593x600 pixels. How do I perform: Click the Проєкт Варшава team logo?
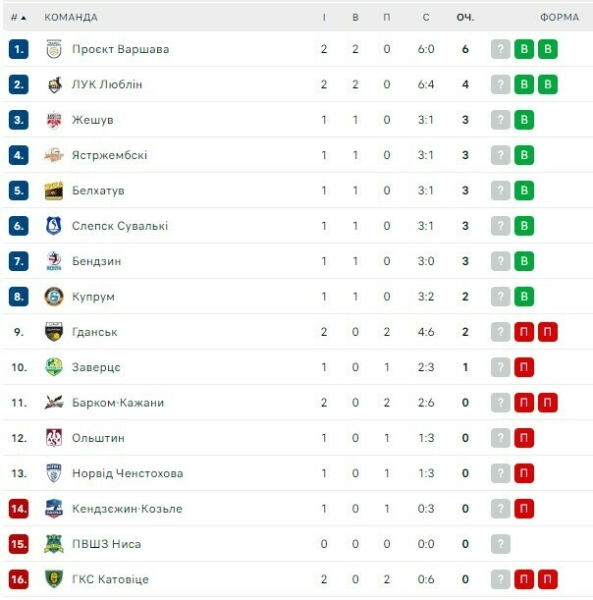coord(54,49)
